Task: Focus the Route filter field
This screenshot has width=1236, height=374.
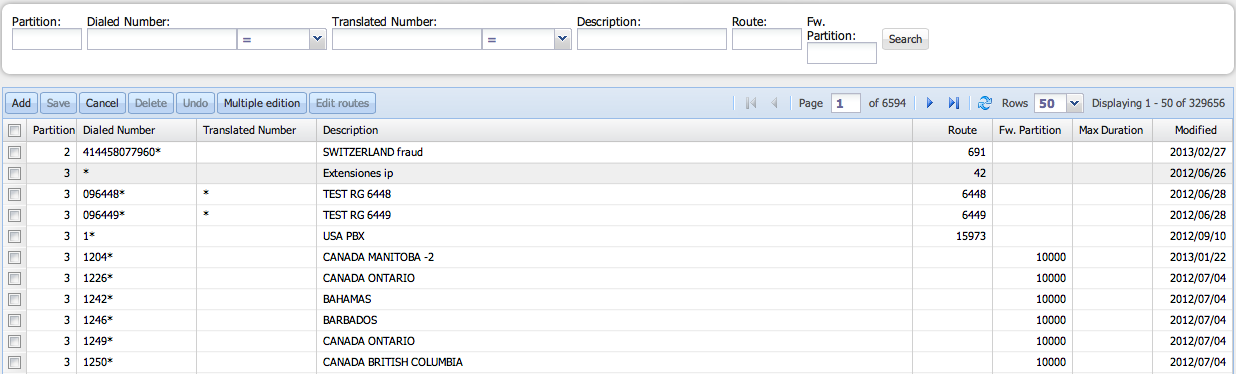Action: point(767,39)
